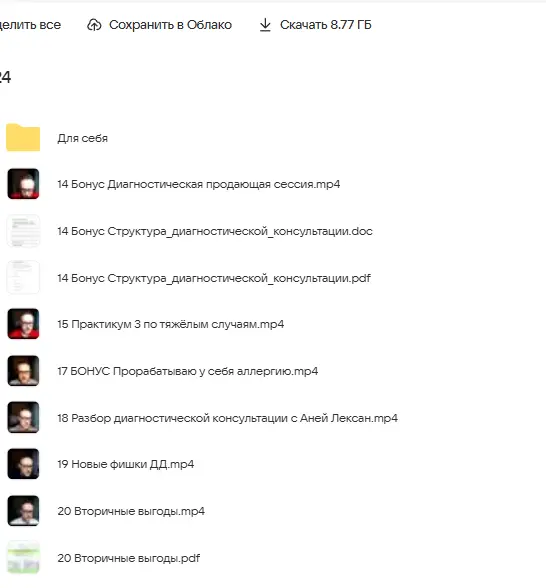
Task: Open video thumbnail for 15 Практикум 3
Action: tap(23, 324)
